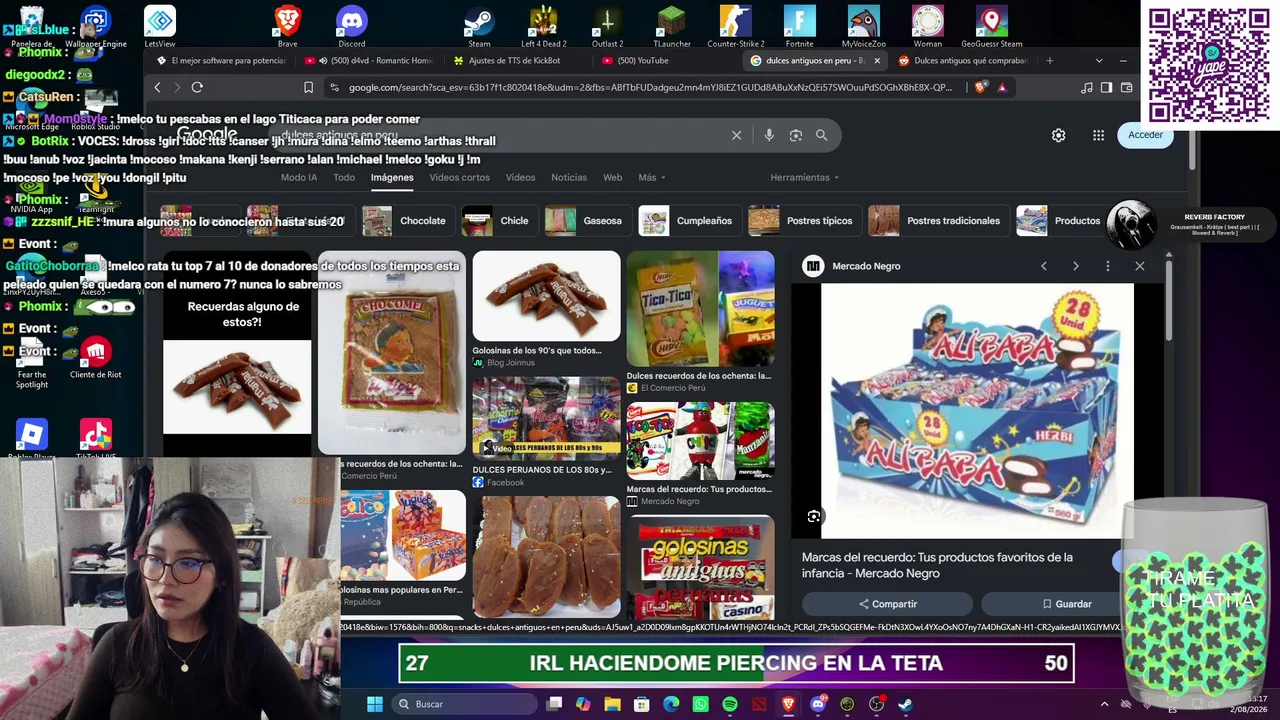Open Spotify from the taskbar
1280x720 pixels.
coord(730,704)
